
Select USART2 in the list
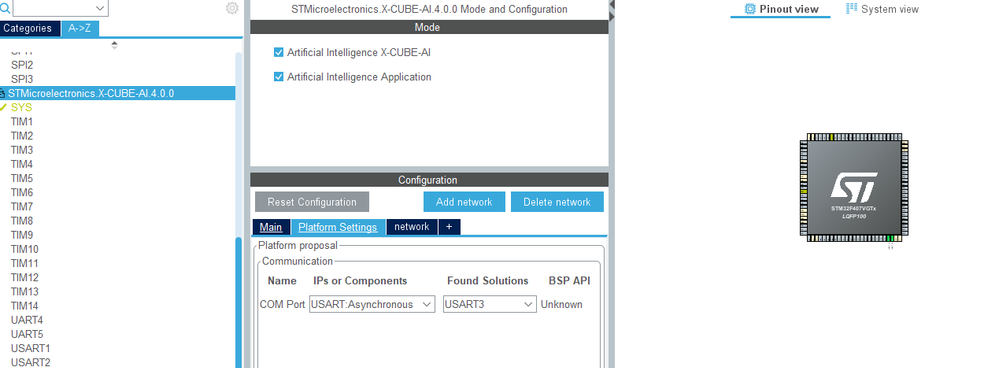click(31, 362)
